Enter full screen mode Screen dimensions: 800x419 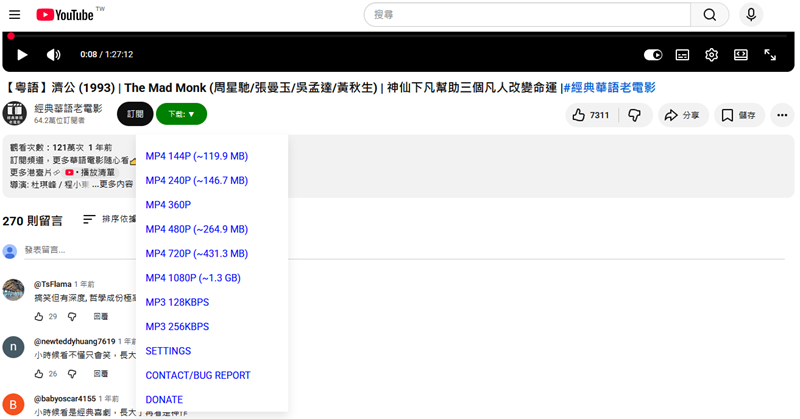[770, 55]
